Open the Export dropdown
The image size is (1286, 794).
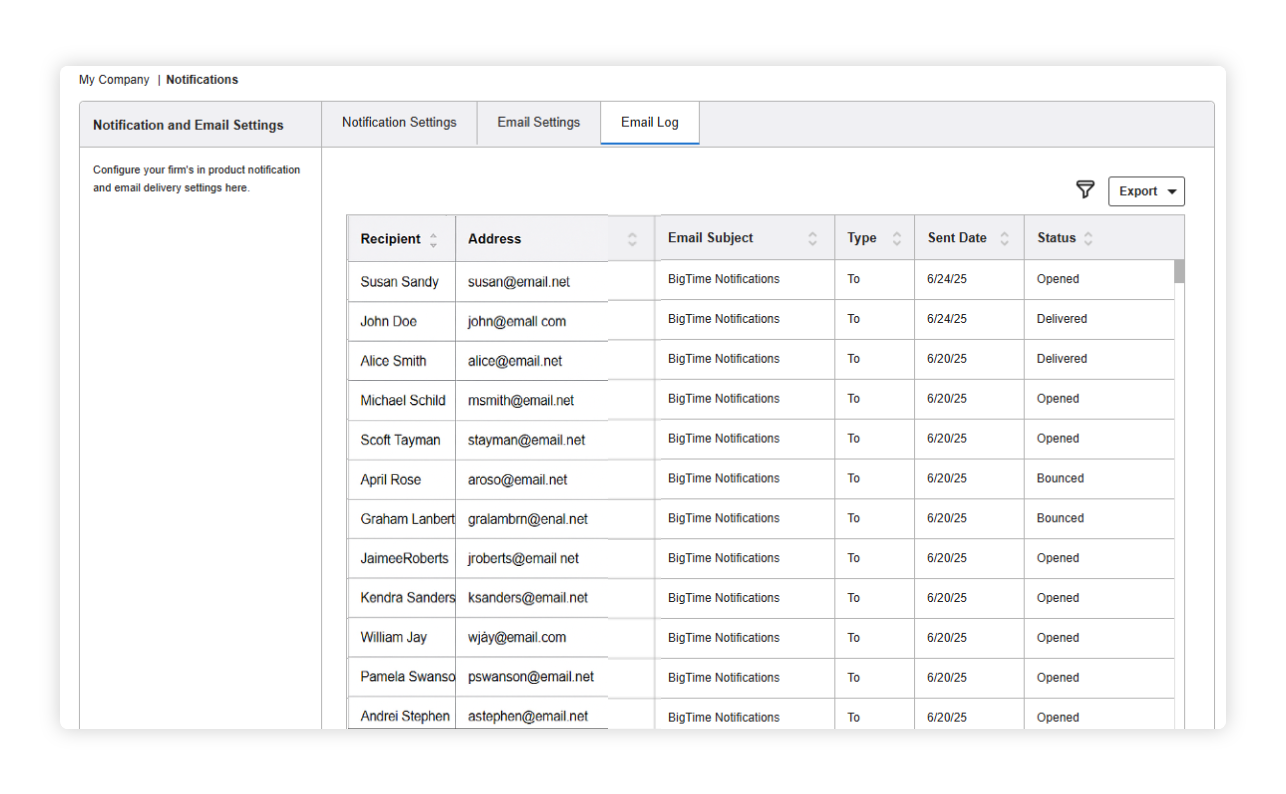pos(1146,191)
